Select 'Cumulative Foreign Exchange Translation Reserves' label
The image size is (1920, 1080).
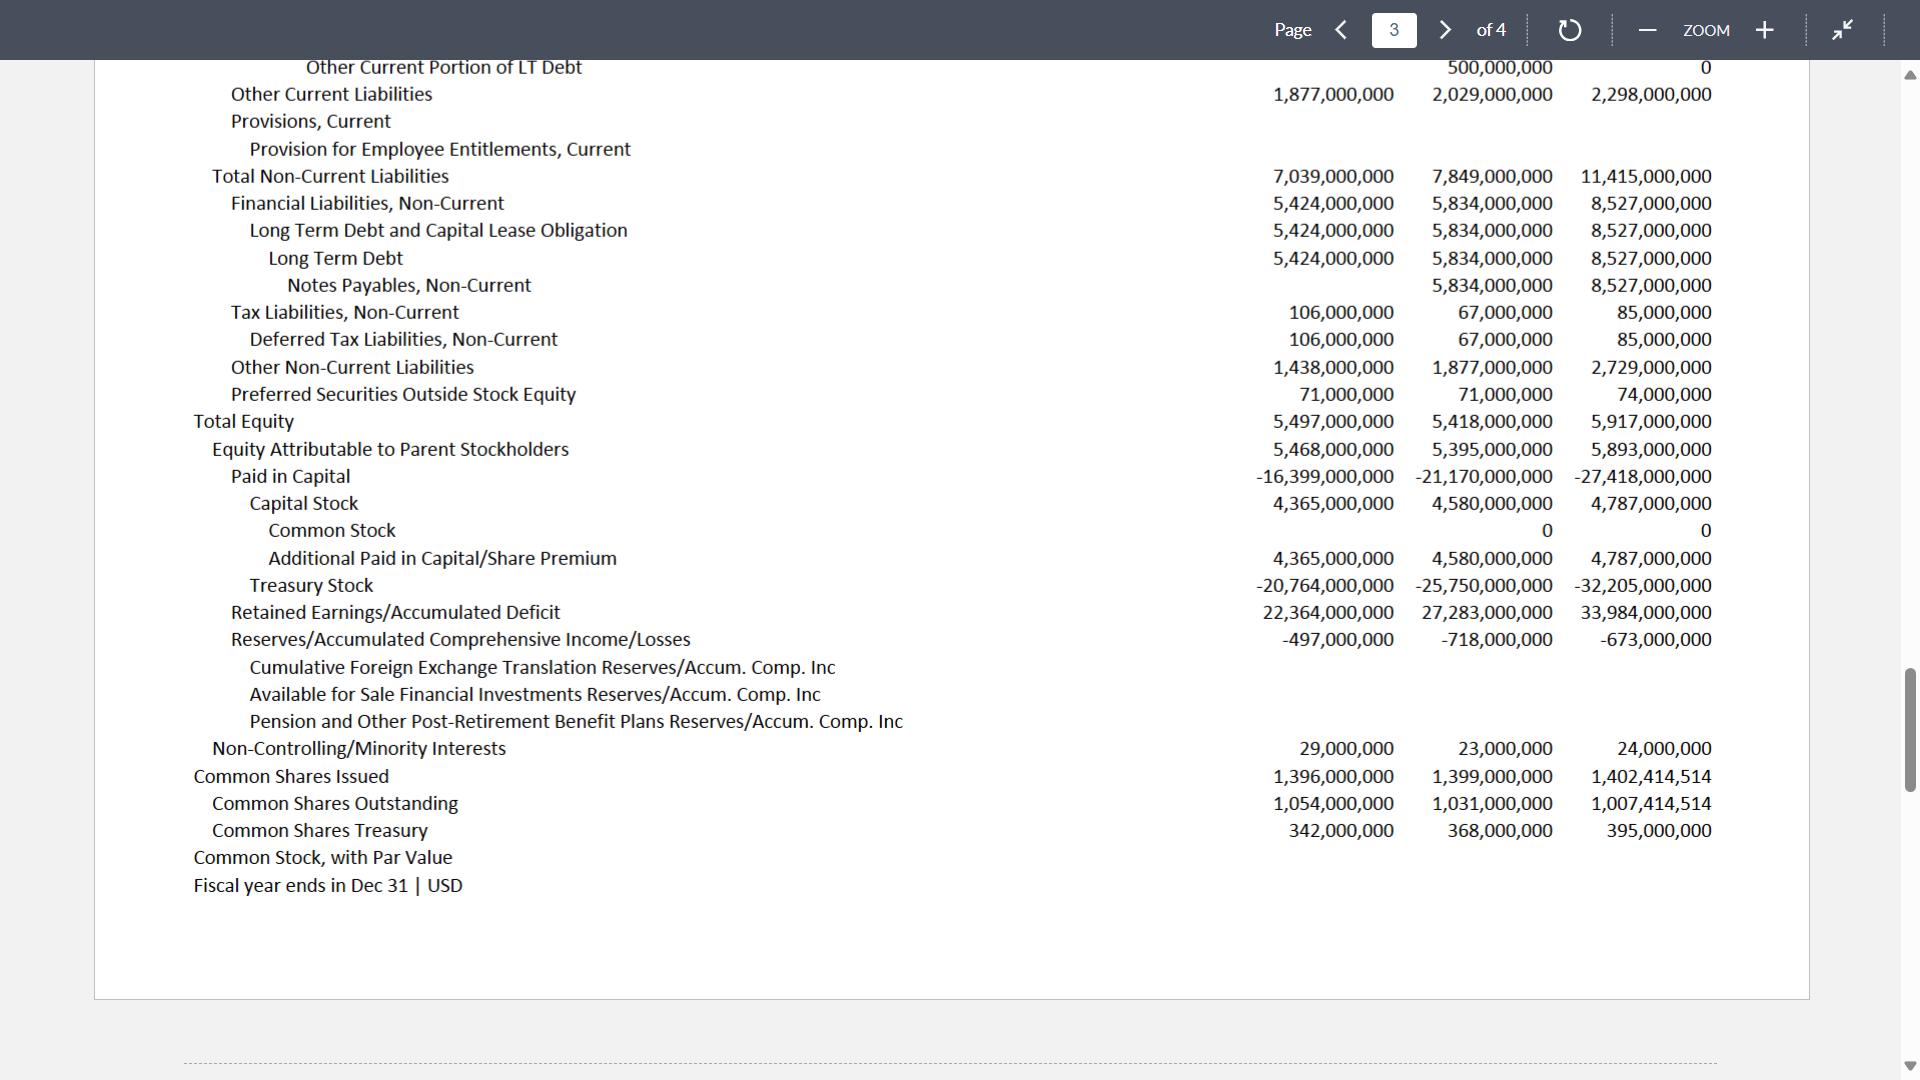[542, 667]
